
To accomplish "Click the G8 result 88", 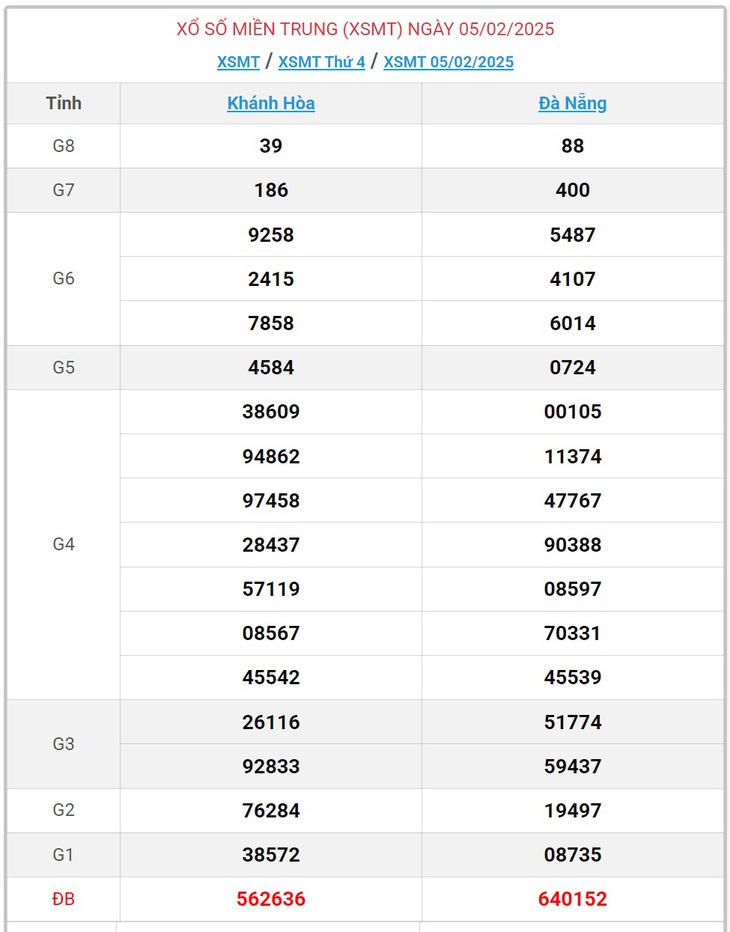I will click(x=572, y=146).
